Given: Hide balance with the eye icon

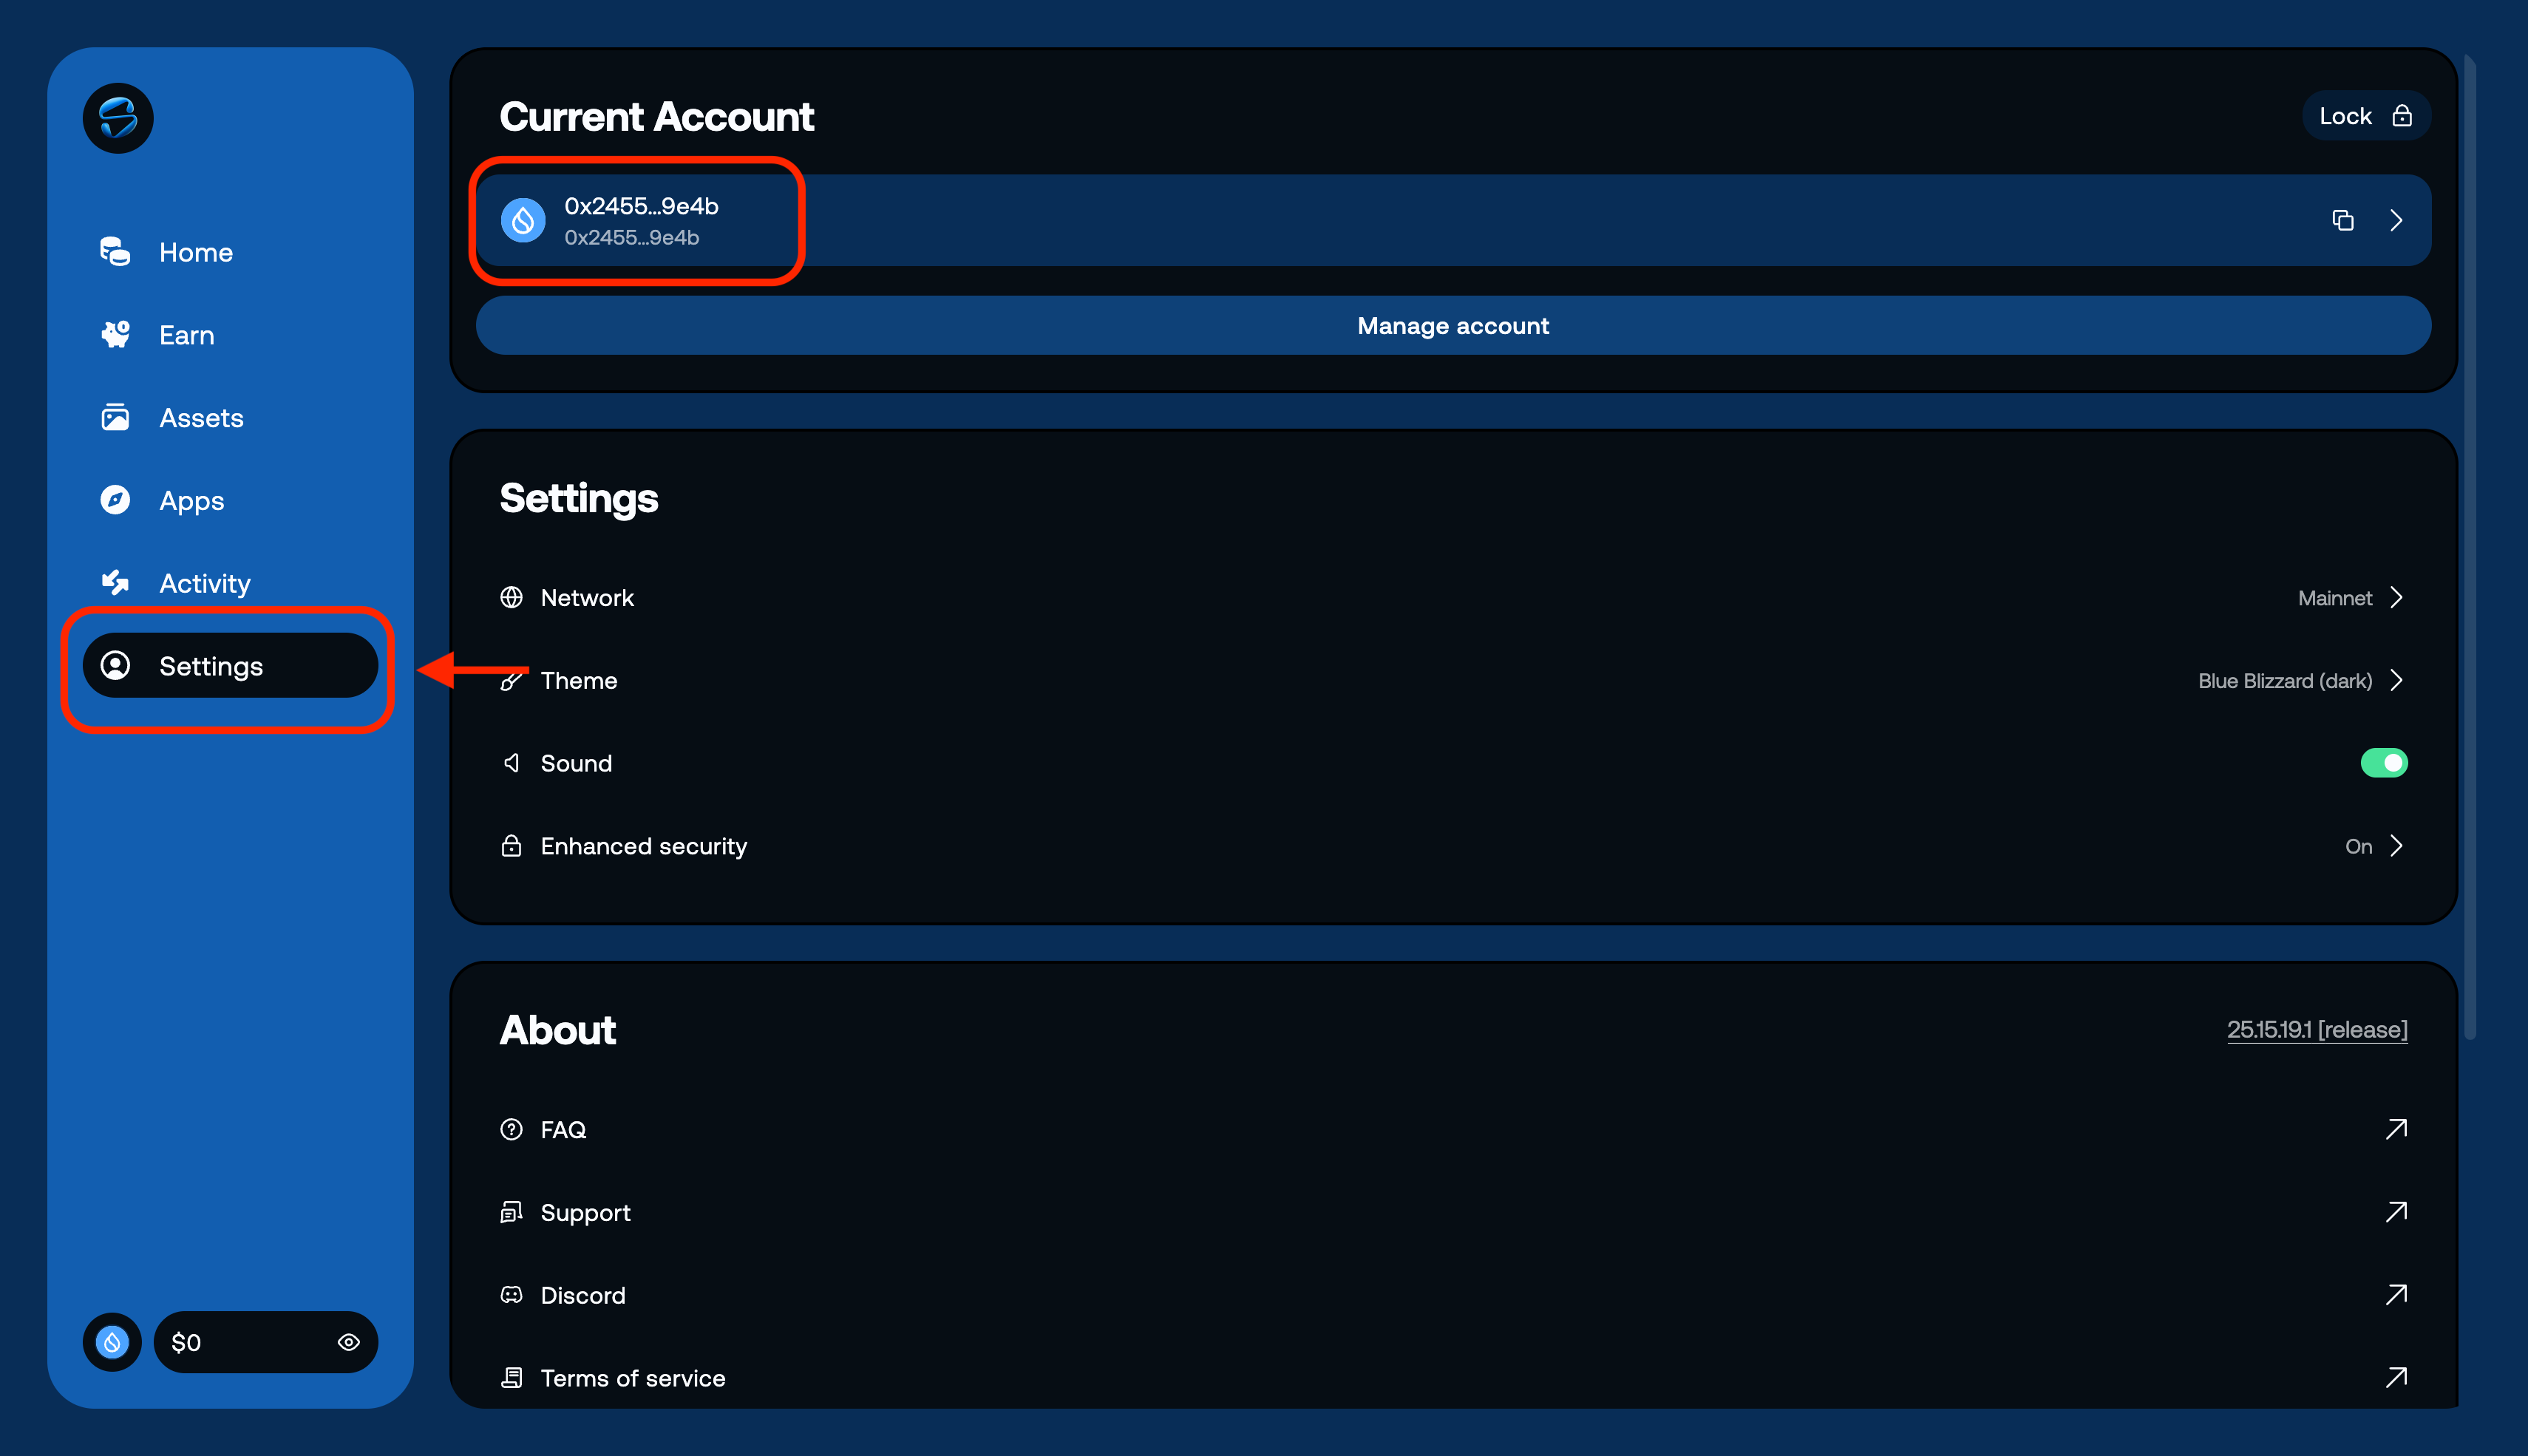Looking at the screenshot, I should coord(347,1342).
